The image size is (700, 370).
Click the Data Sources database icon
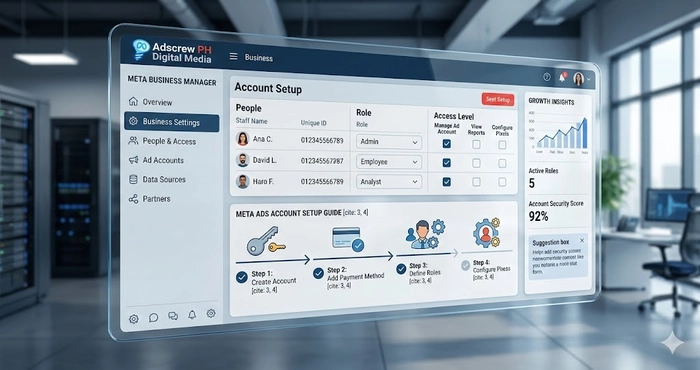point(133,179)
